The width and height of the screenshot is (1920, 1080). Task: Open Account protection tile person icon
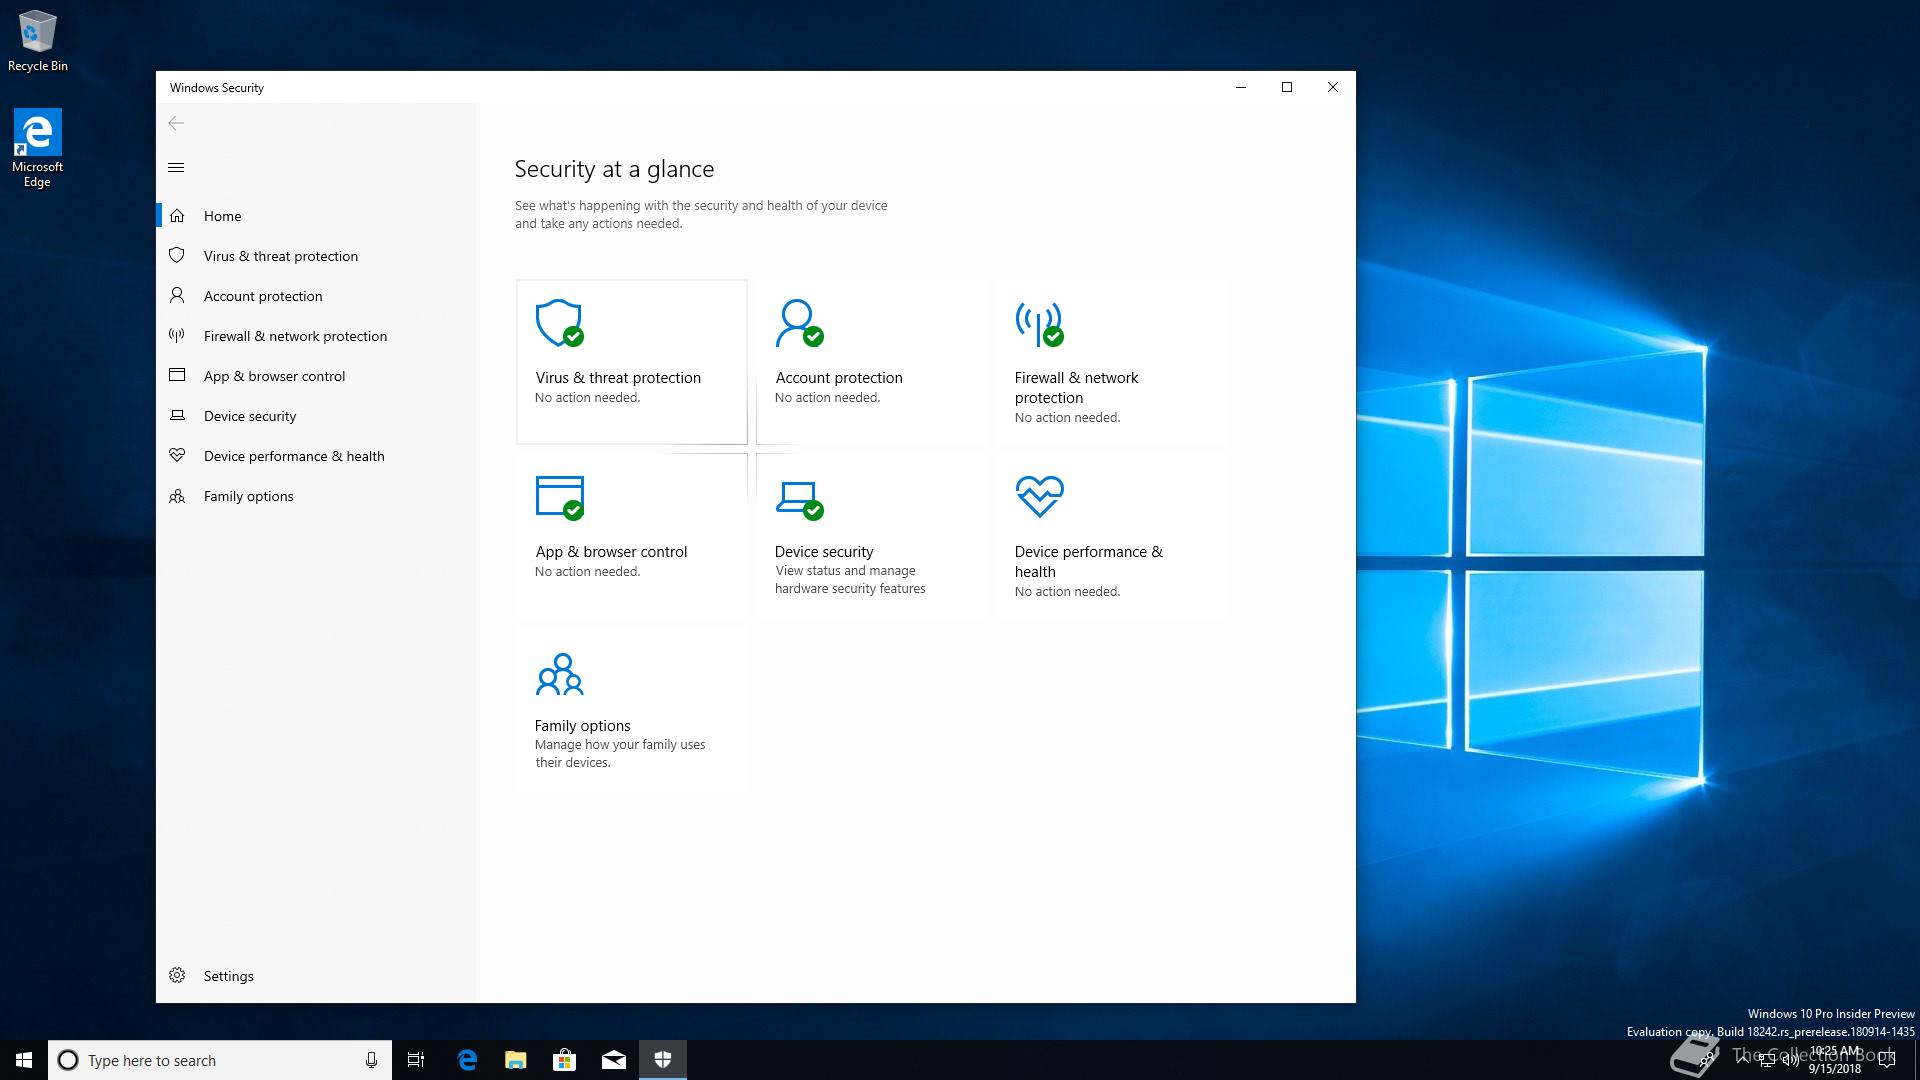800,323
